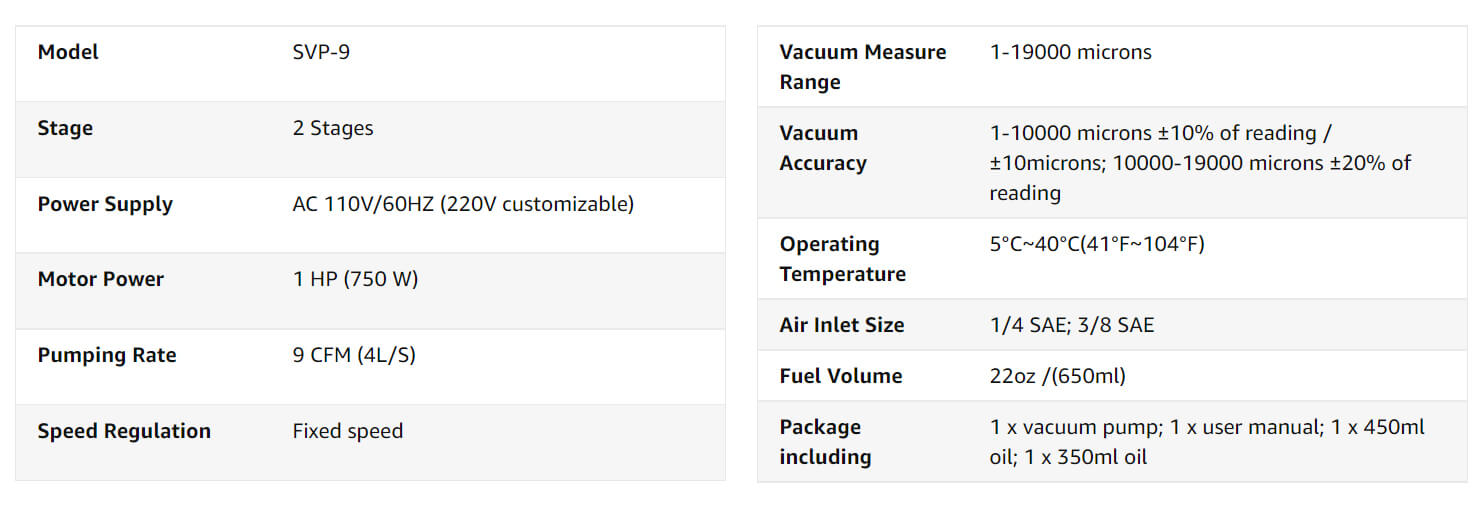
Task: Click the "Model" row label
Action: (68, 52)
